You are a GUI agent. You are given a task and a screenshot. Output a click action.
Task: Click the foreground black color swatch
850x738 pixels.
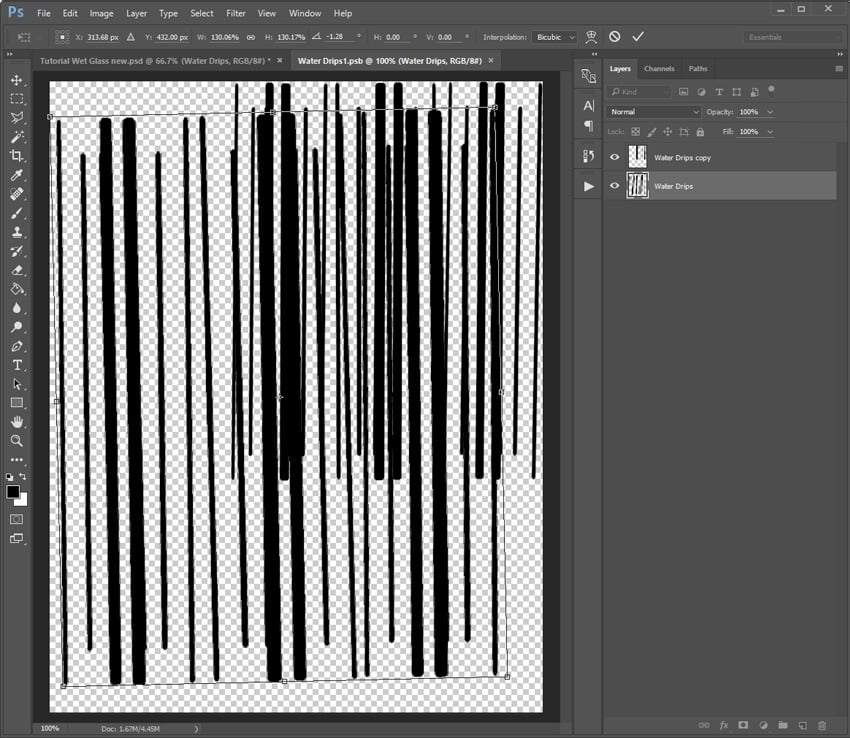point(13,492)
